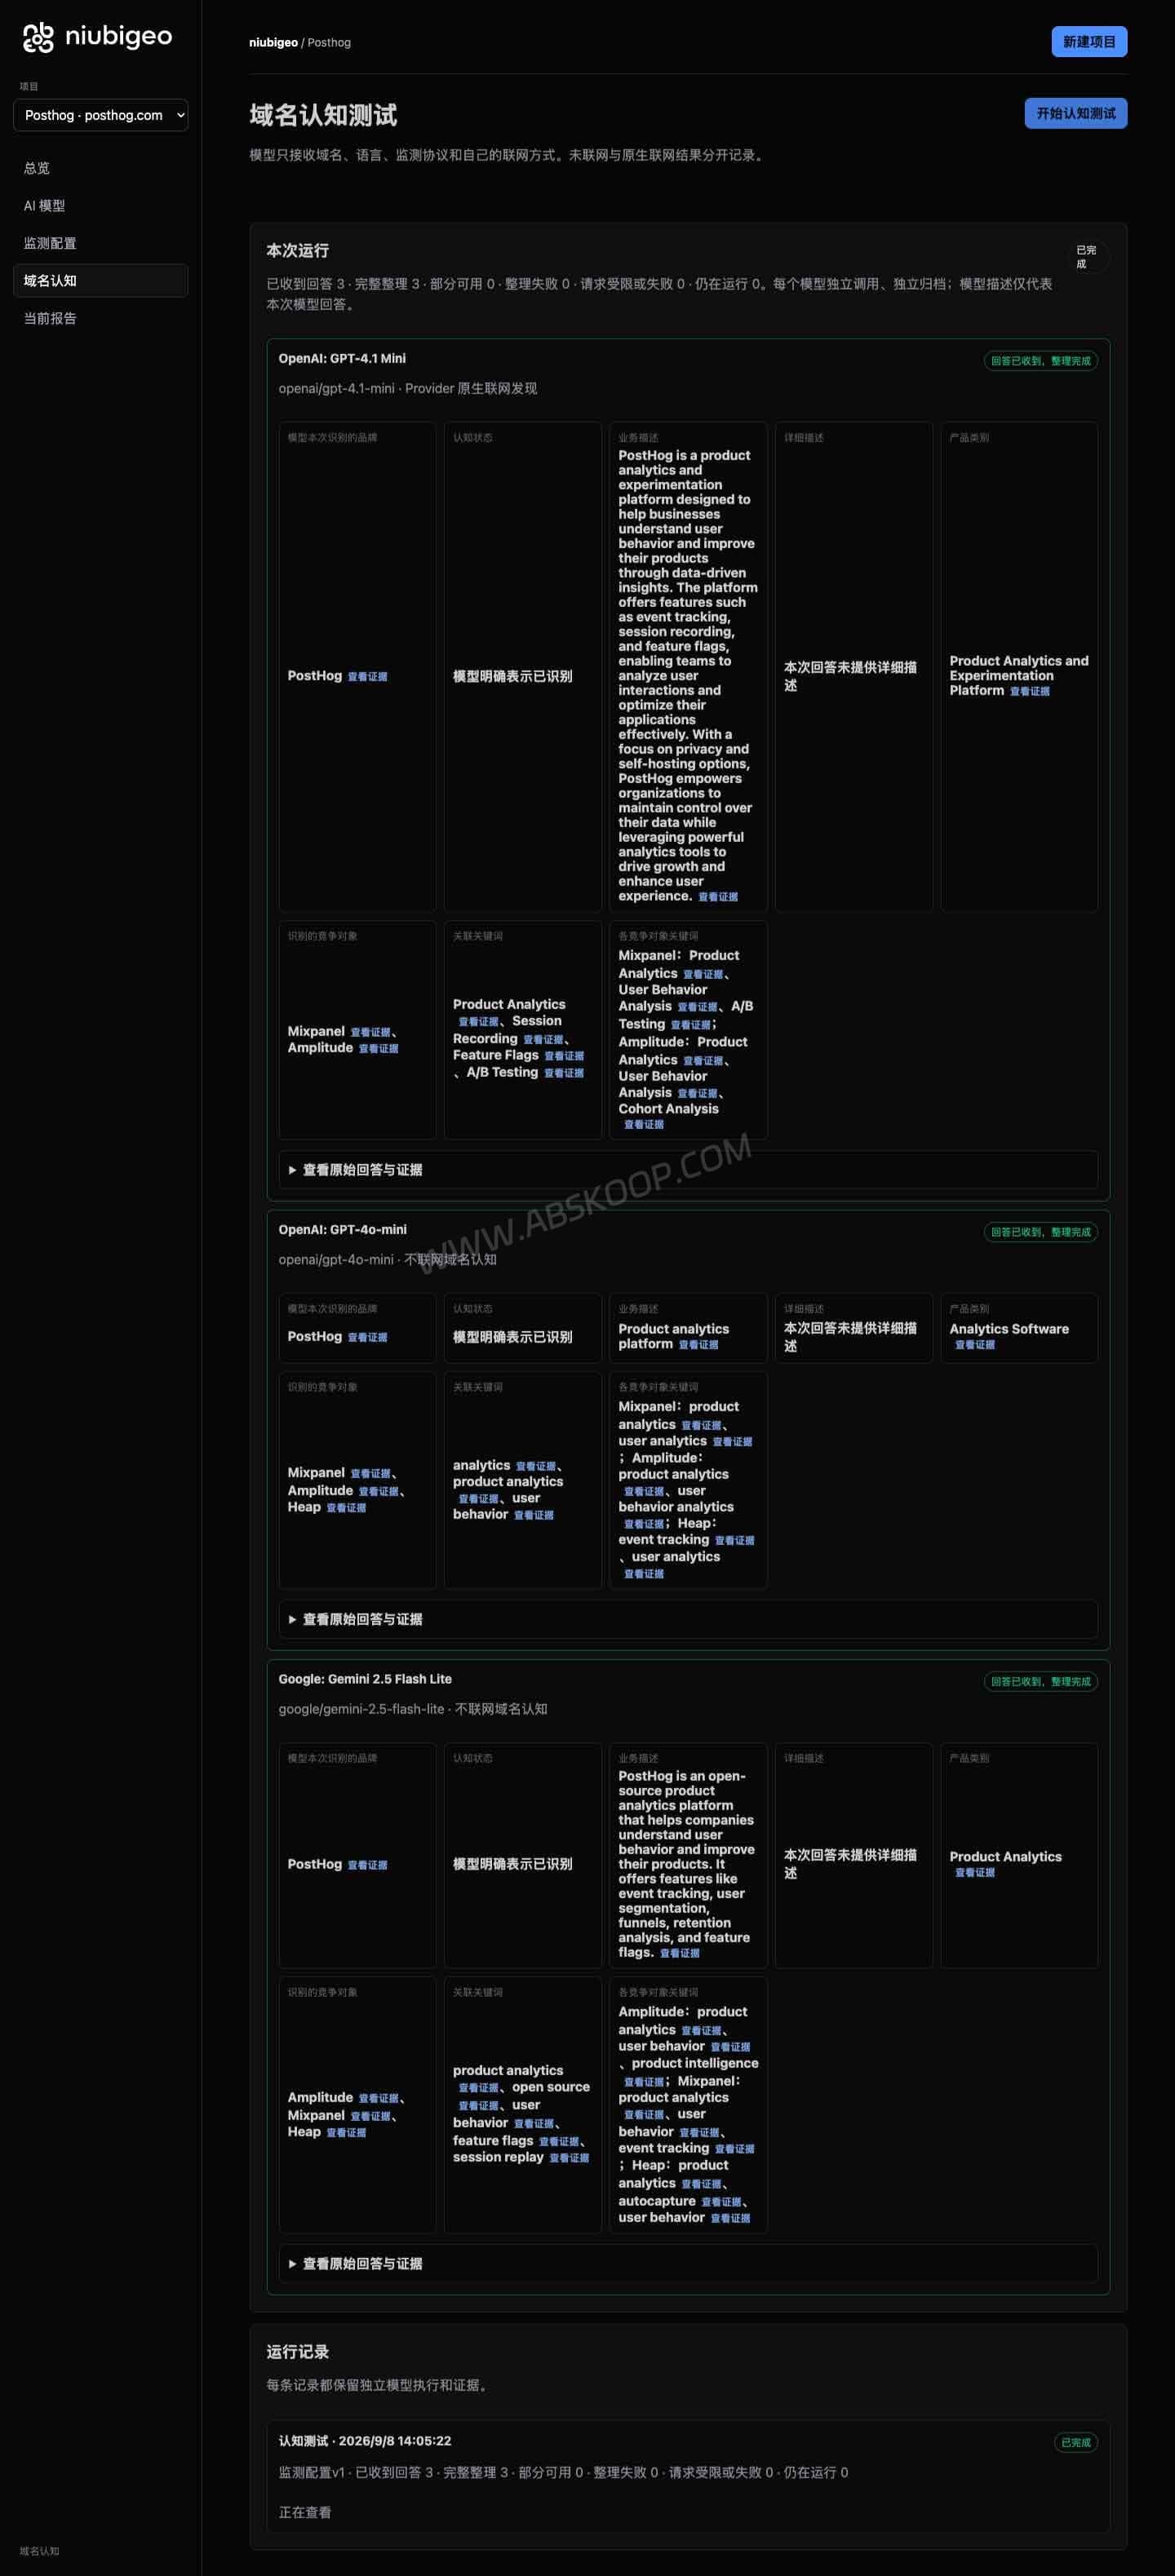Screen dimensions: 1175x2576
Task: Click google/gemini-2.5-flash-lite · 不联网域名认知 text
Action: 413,1710
